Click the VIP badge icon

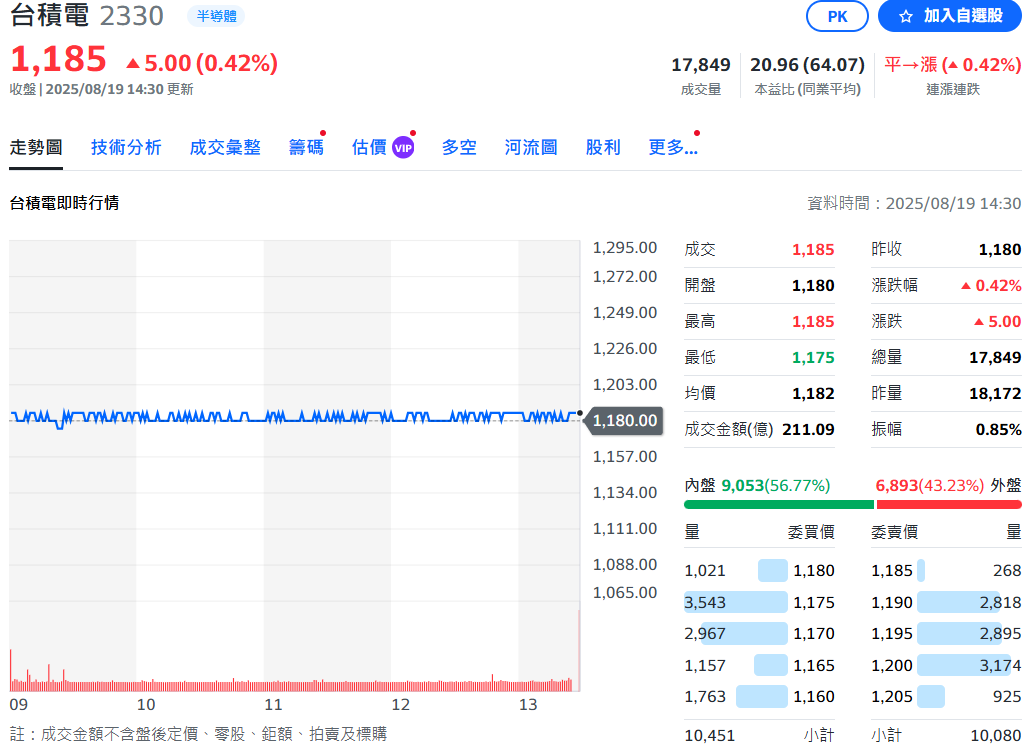(x=403, y=148)
